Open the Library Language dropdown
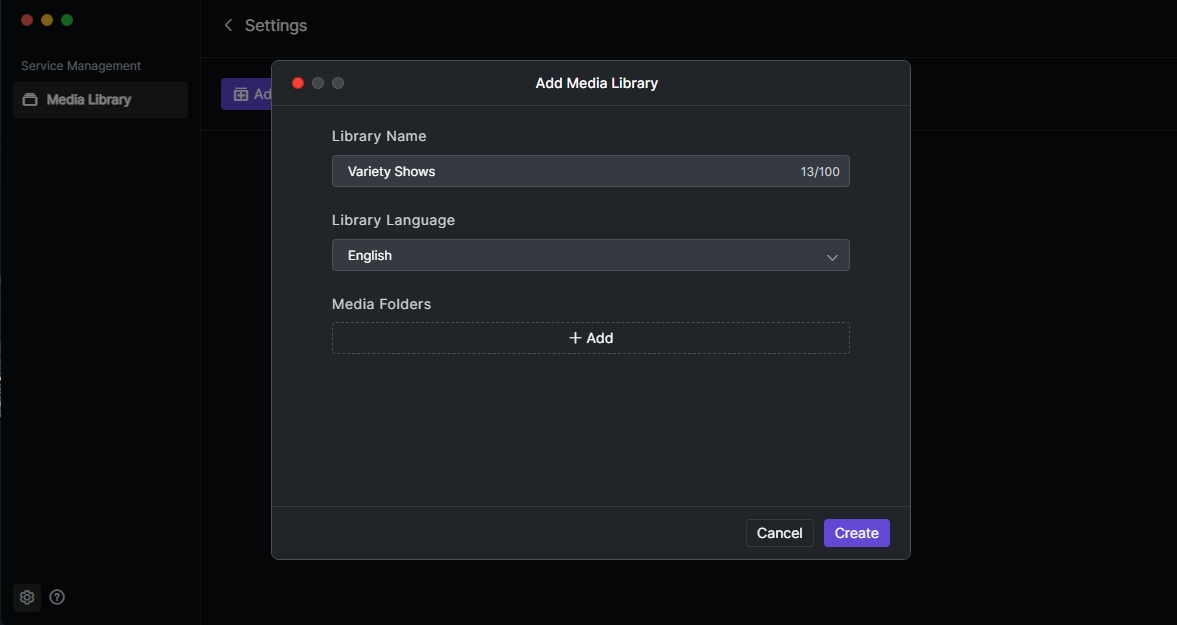 pos(590,255)
